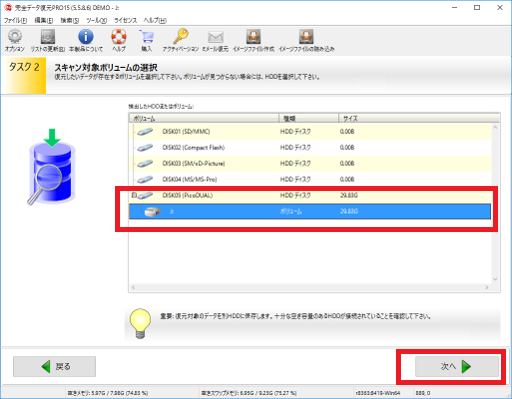Select the row text 'DISK03 (SM/xD-Picture)'

194,164
